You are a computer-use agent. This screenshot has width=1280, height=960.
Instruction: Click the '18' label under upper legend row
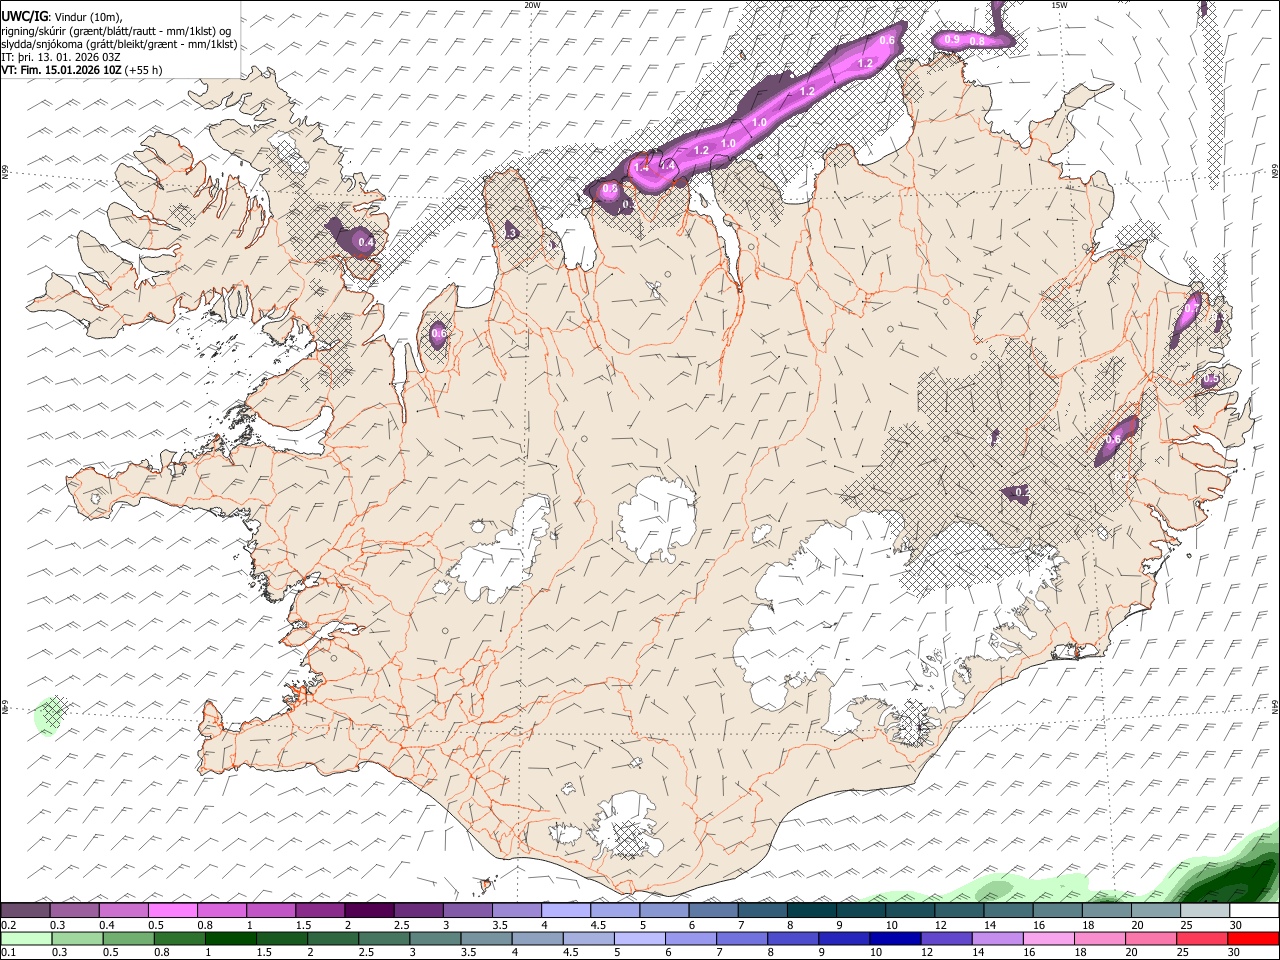pos(1088,925)
